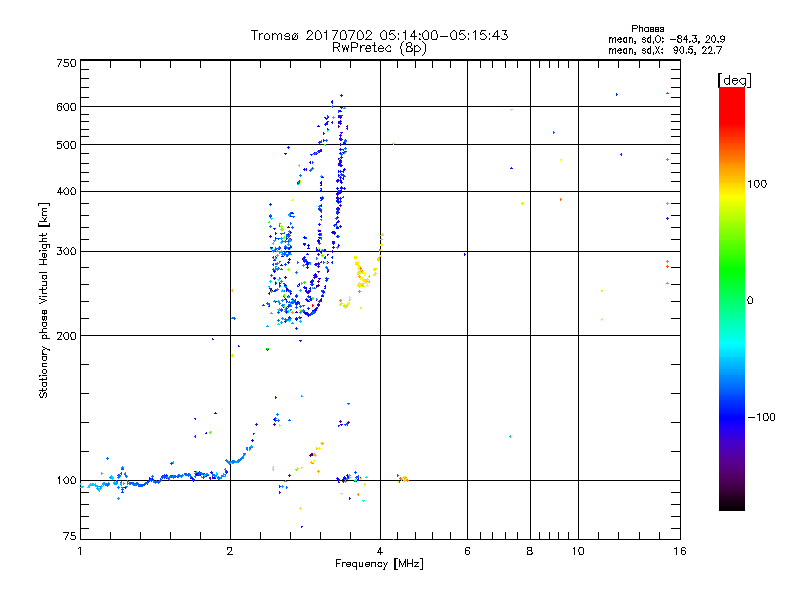This screenshot has height=600, width=800.
Task: Click the height axis tick "500"
Action: click(66, 145)
